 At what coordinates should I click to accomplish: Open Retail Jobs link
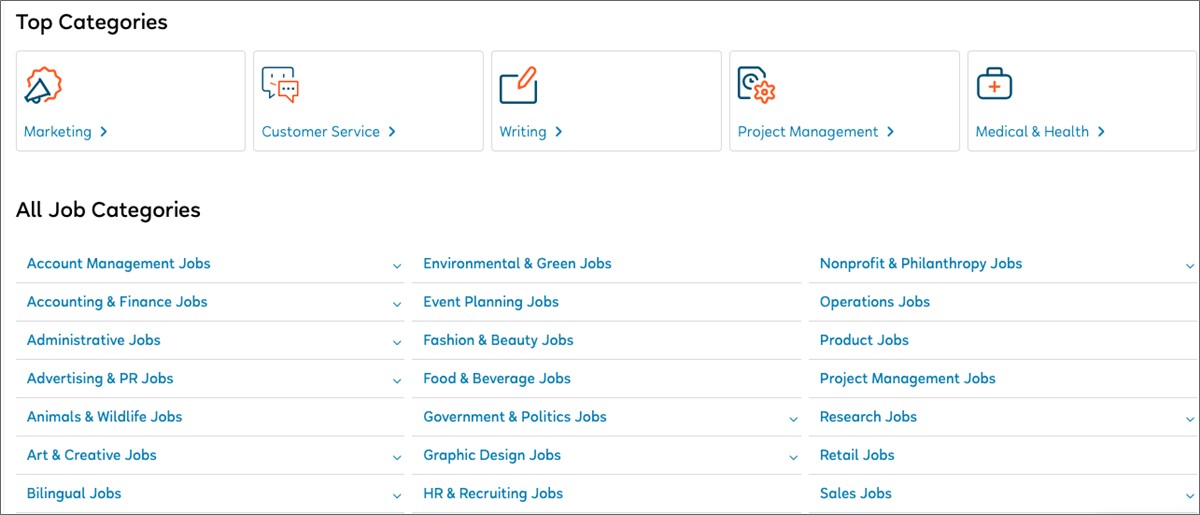[x=857, y=455]
